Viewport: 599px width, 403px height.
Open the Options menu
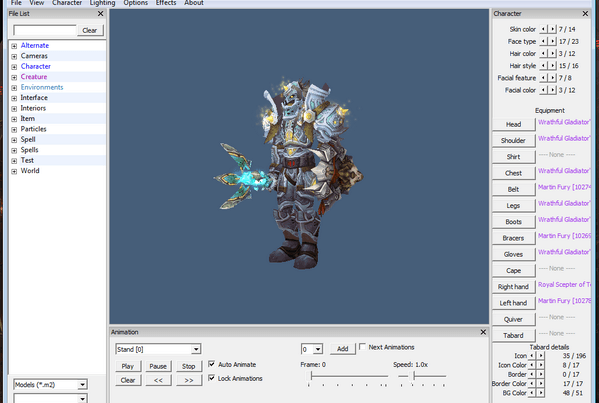pyautogui.click(x=136, y=3)
